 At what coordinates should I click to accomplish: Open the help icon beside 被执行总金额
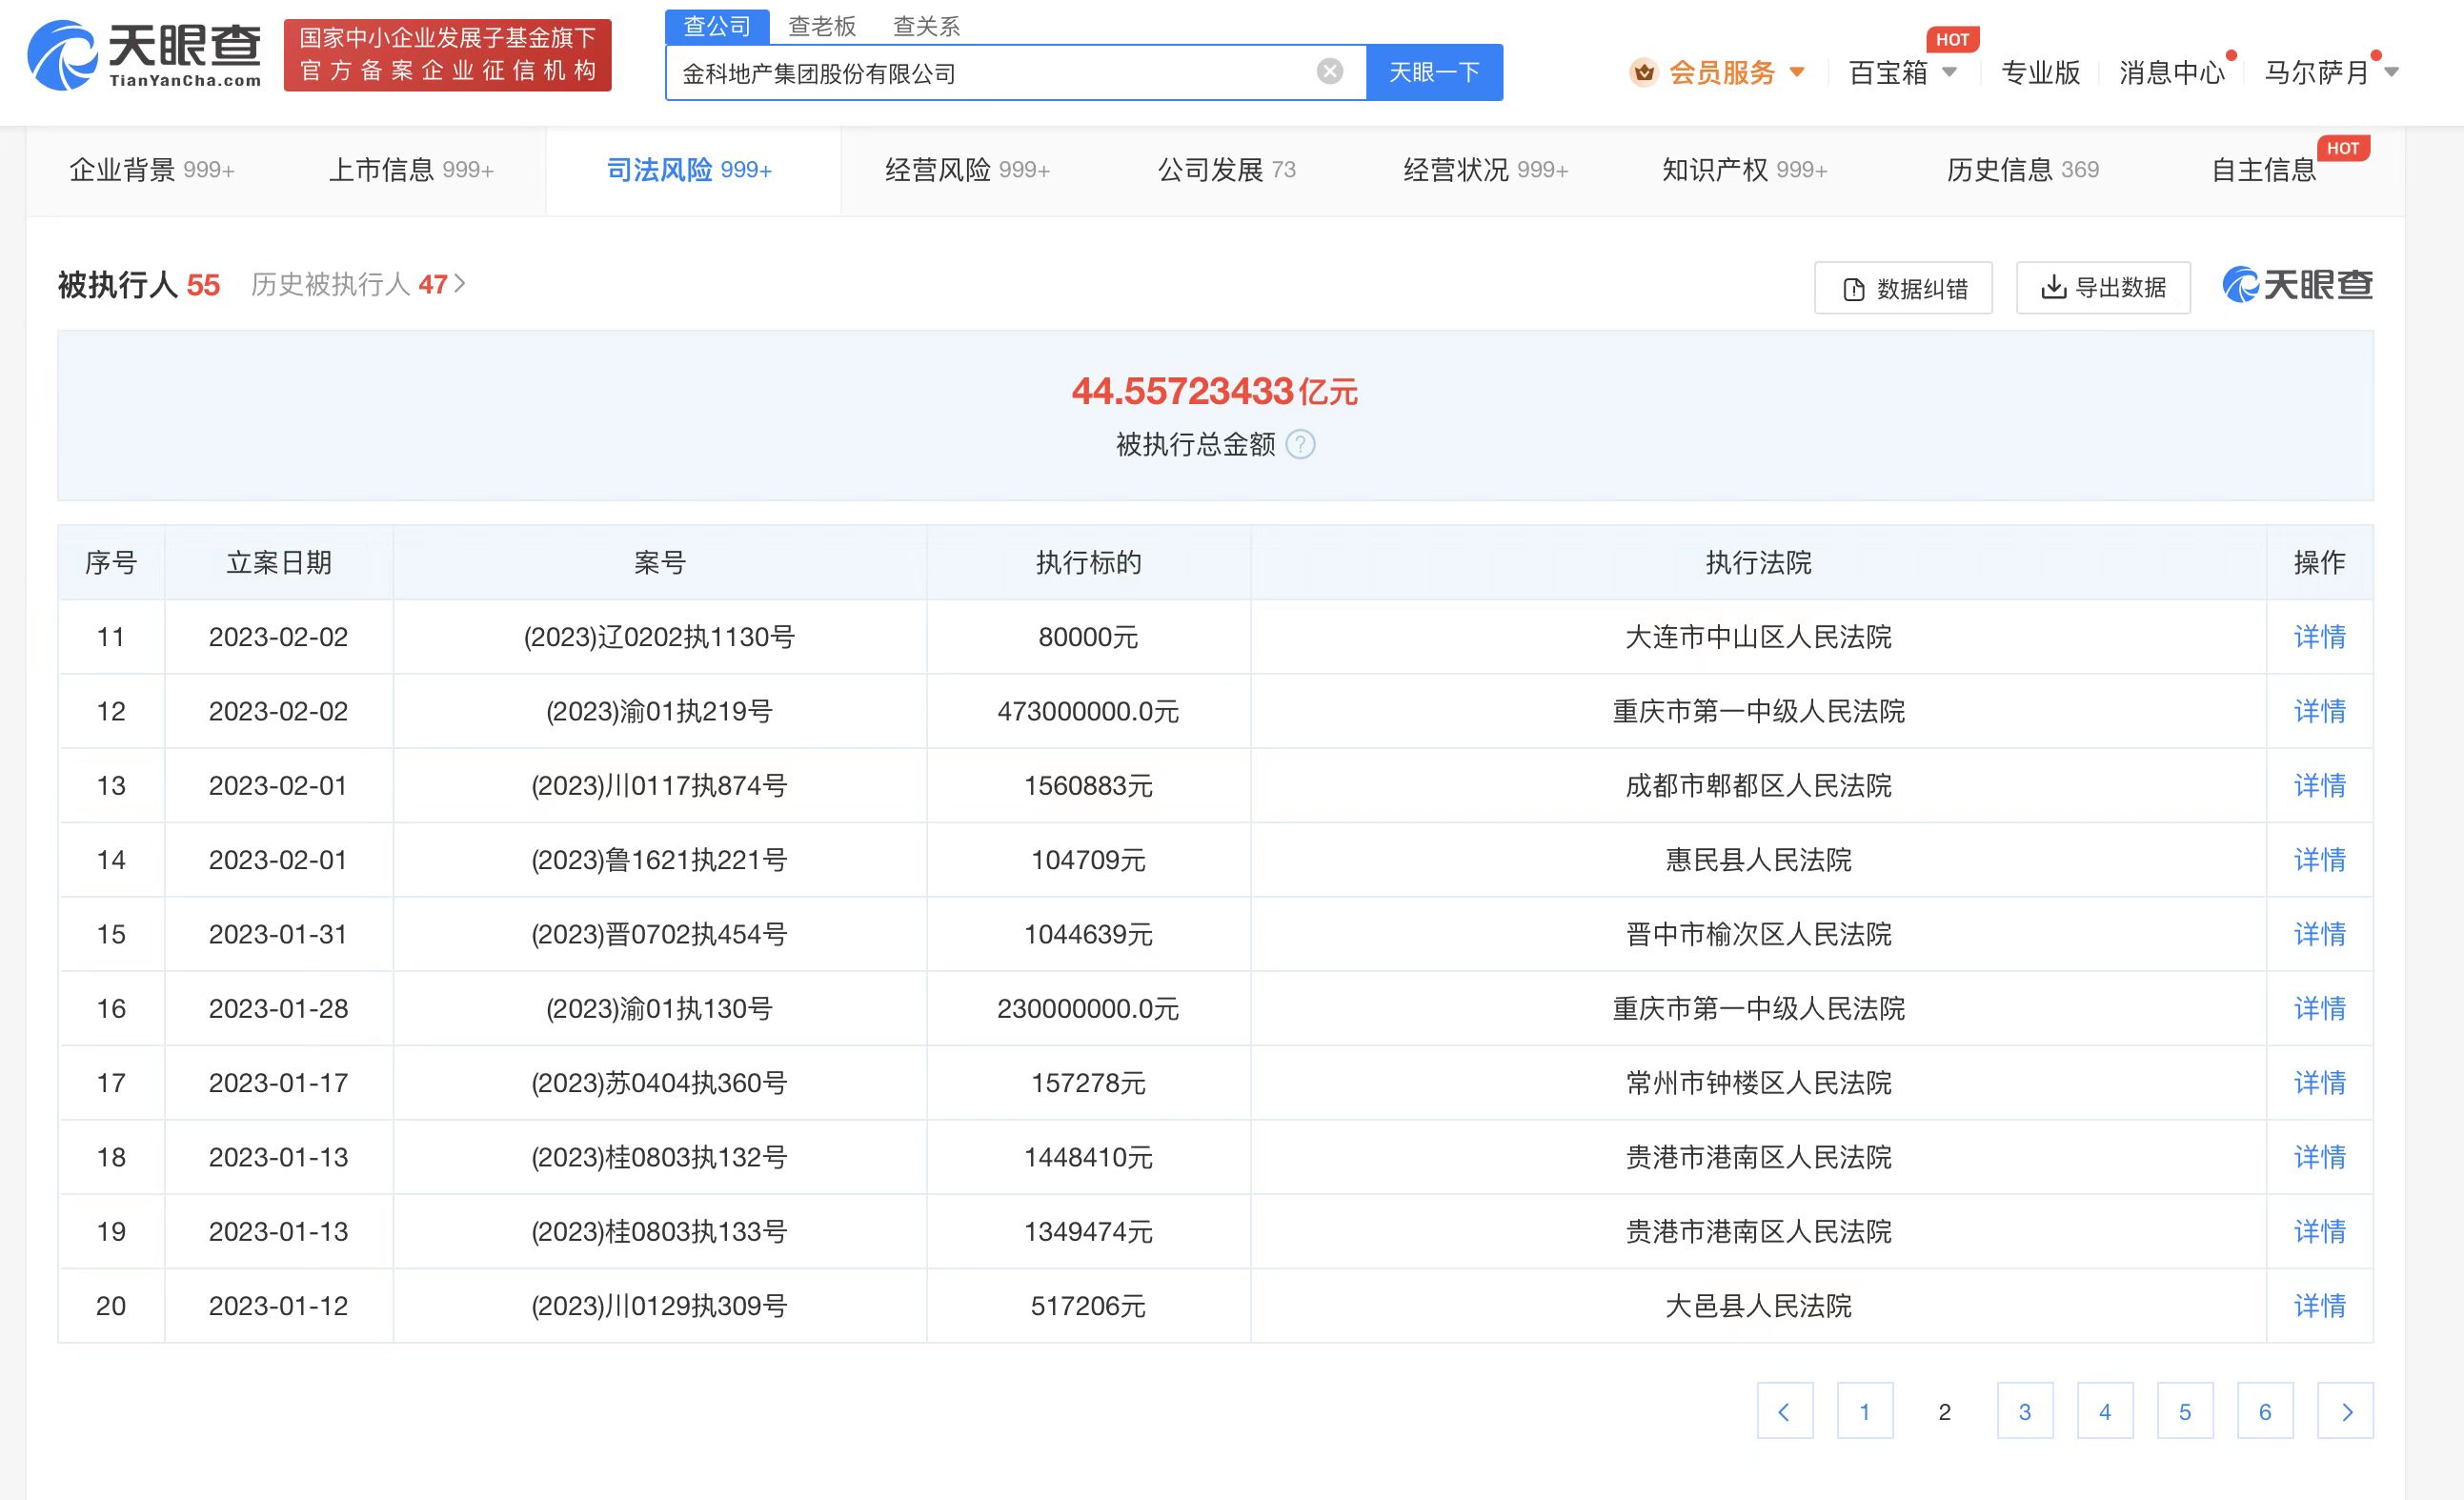1300,444
